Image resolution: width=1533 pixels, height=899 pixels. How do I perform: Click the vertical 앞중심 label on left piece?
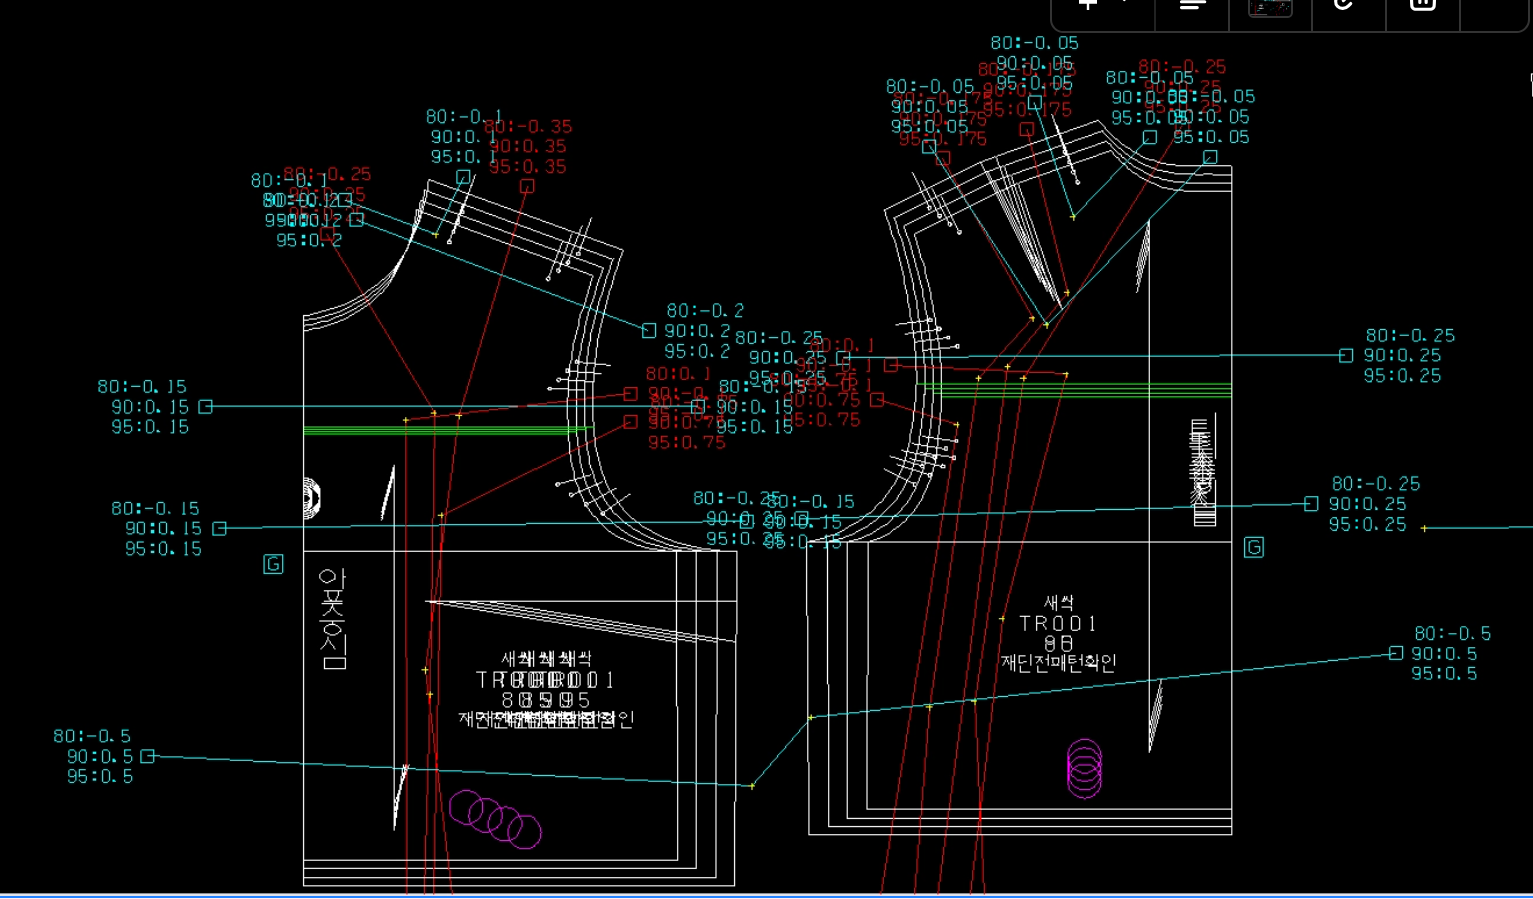click(332, 619)
